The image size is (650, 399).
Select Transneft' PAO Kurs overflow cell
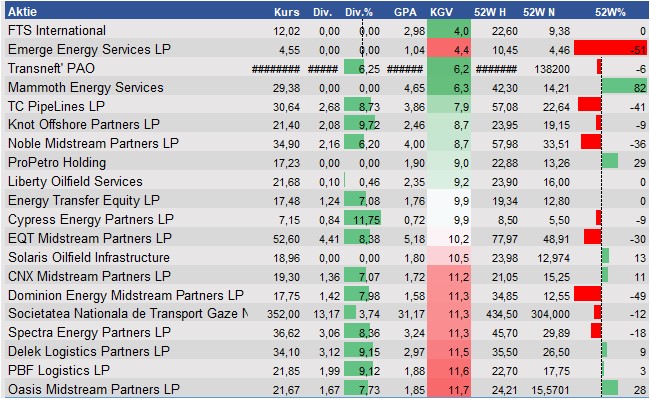[276, 69]
